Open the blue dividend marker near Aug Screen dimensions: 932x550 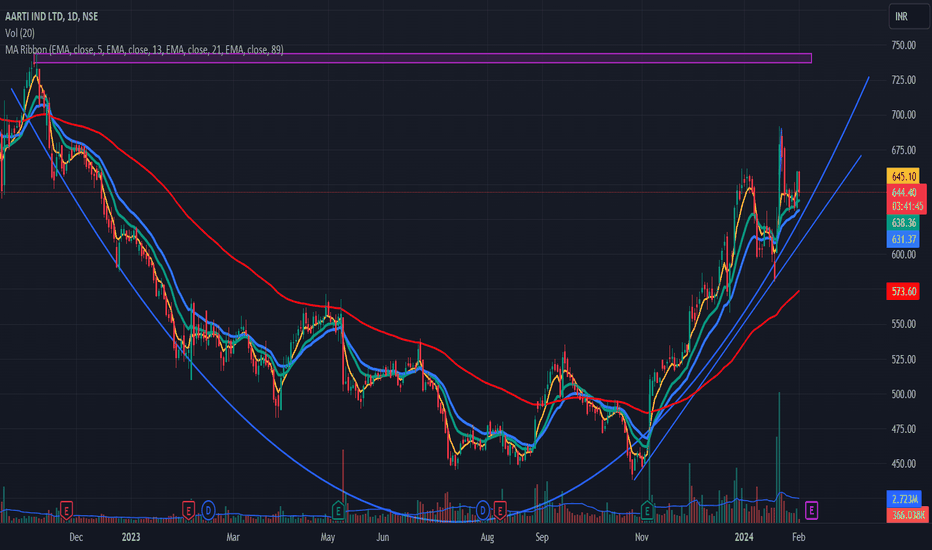click(483, 510)
